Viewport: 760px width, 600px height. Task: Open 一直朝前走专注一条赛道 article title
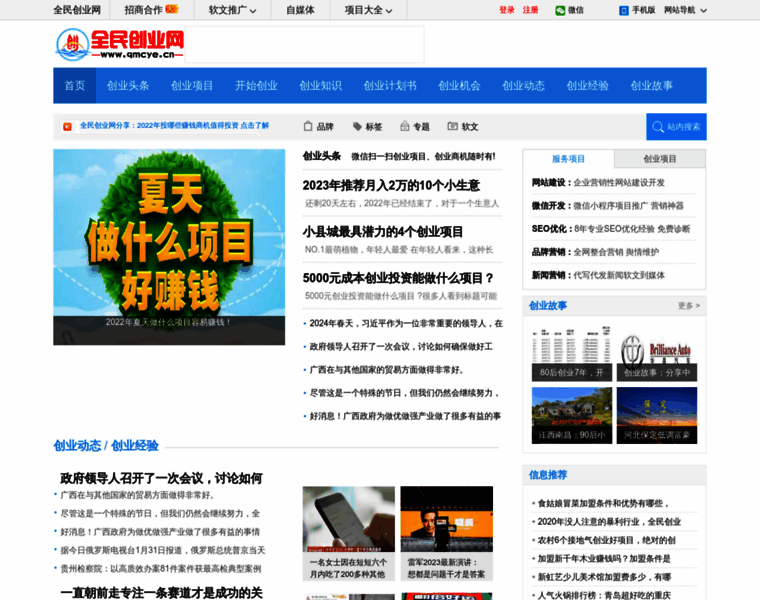(x=161, y=593)
